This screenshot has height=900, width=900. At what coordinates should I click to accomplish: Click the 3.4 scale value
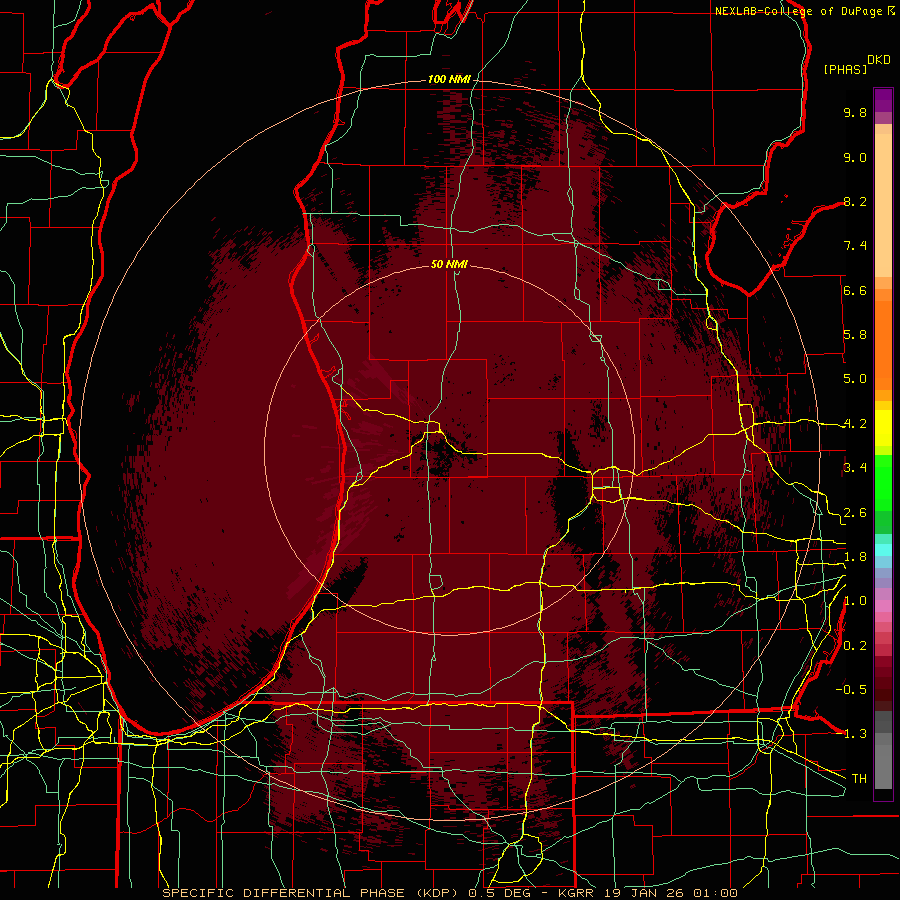point(855,468)
